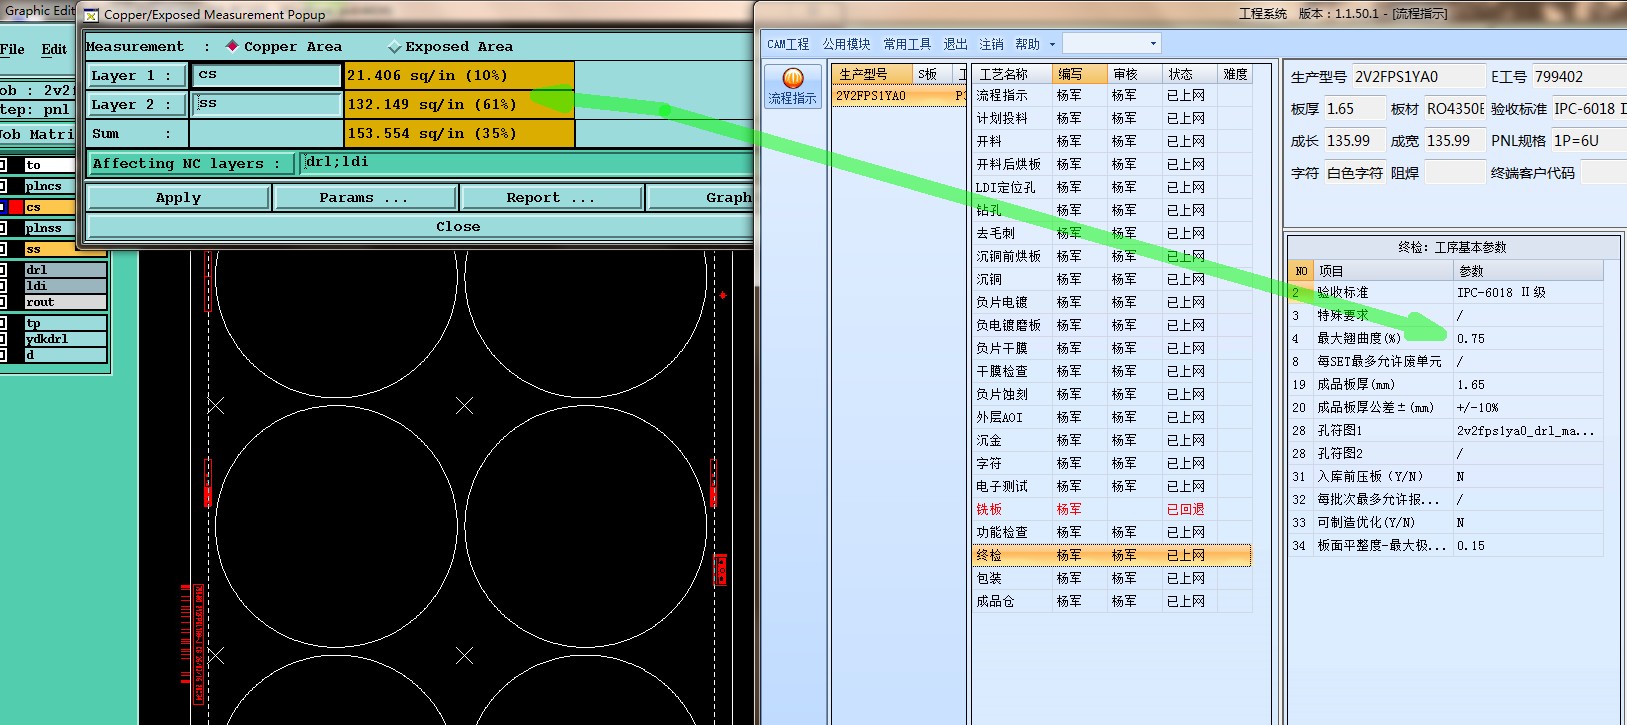This screenshot has height=725, width=1627.
Task: Click the 字符 field showing 白色字符
Action: point(1354,173)
